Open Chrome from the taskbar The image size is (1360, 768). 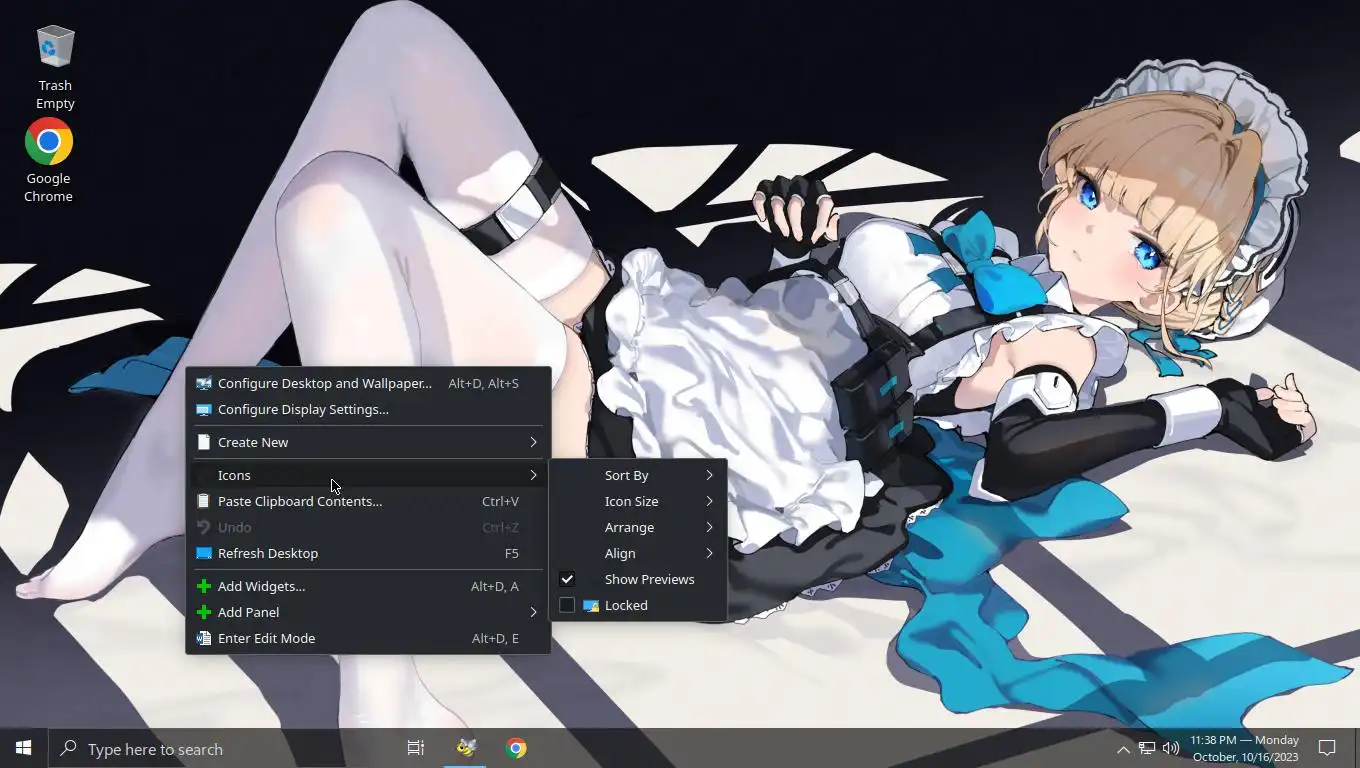tap(516, 748)
